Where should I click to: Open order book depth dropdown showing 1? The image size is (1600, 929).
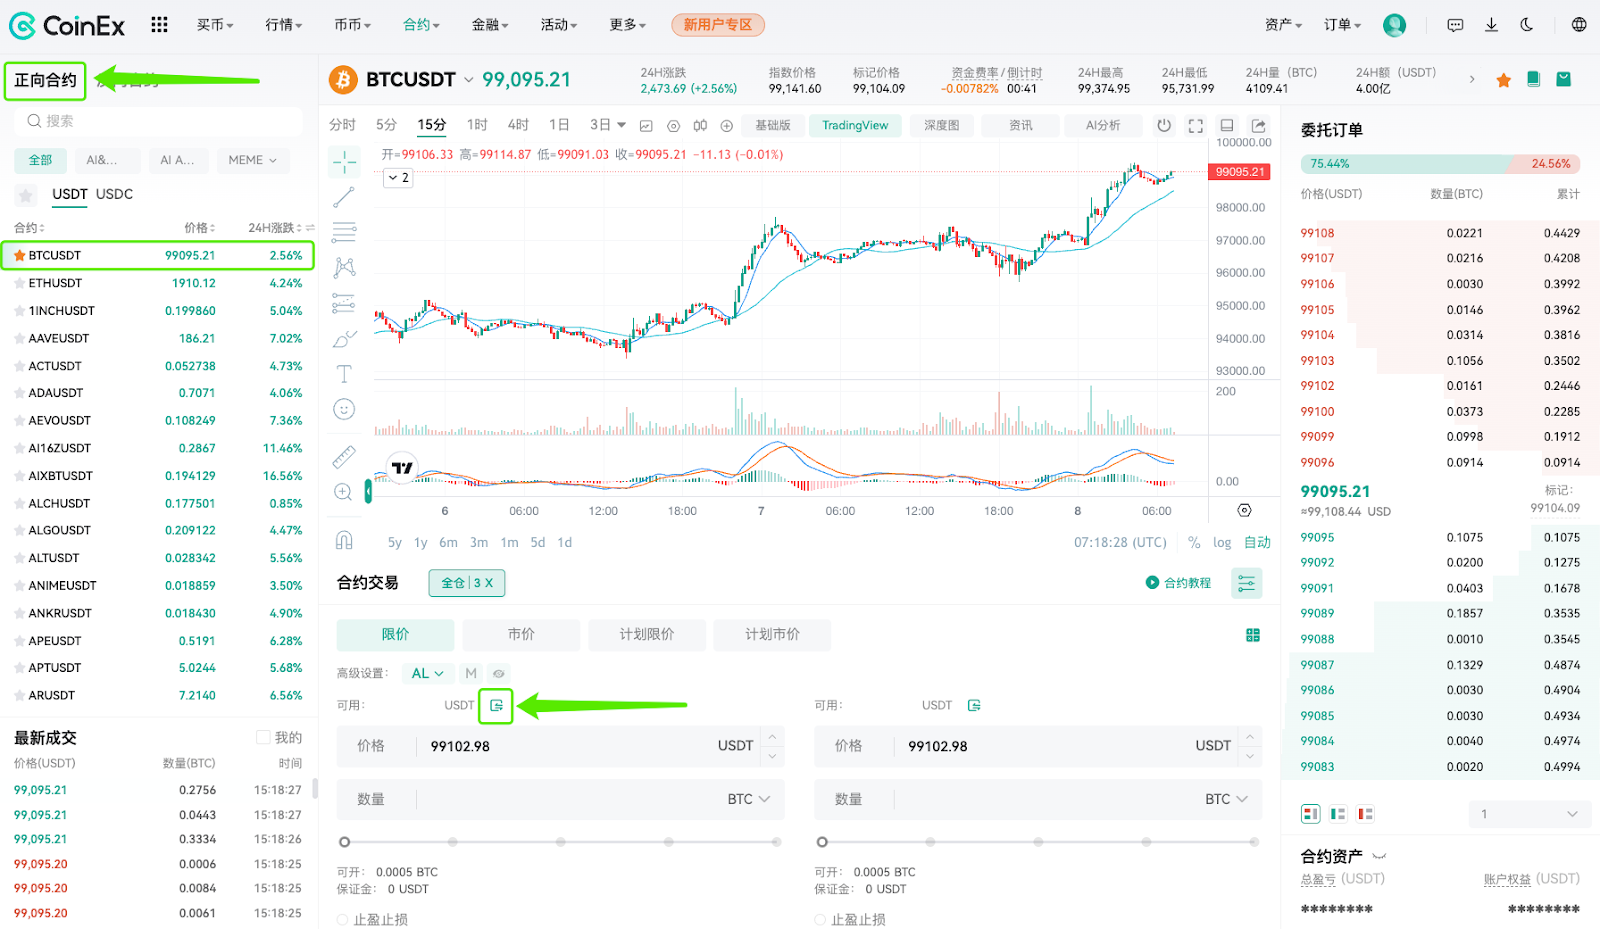coord(1528,814)
